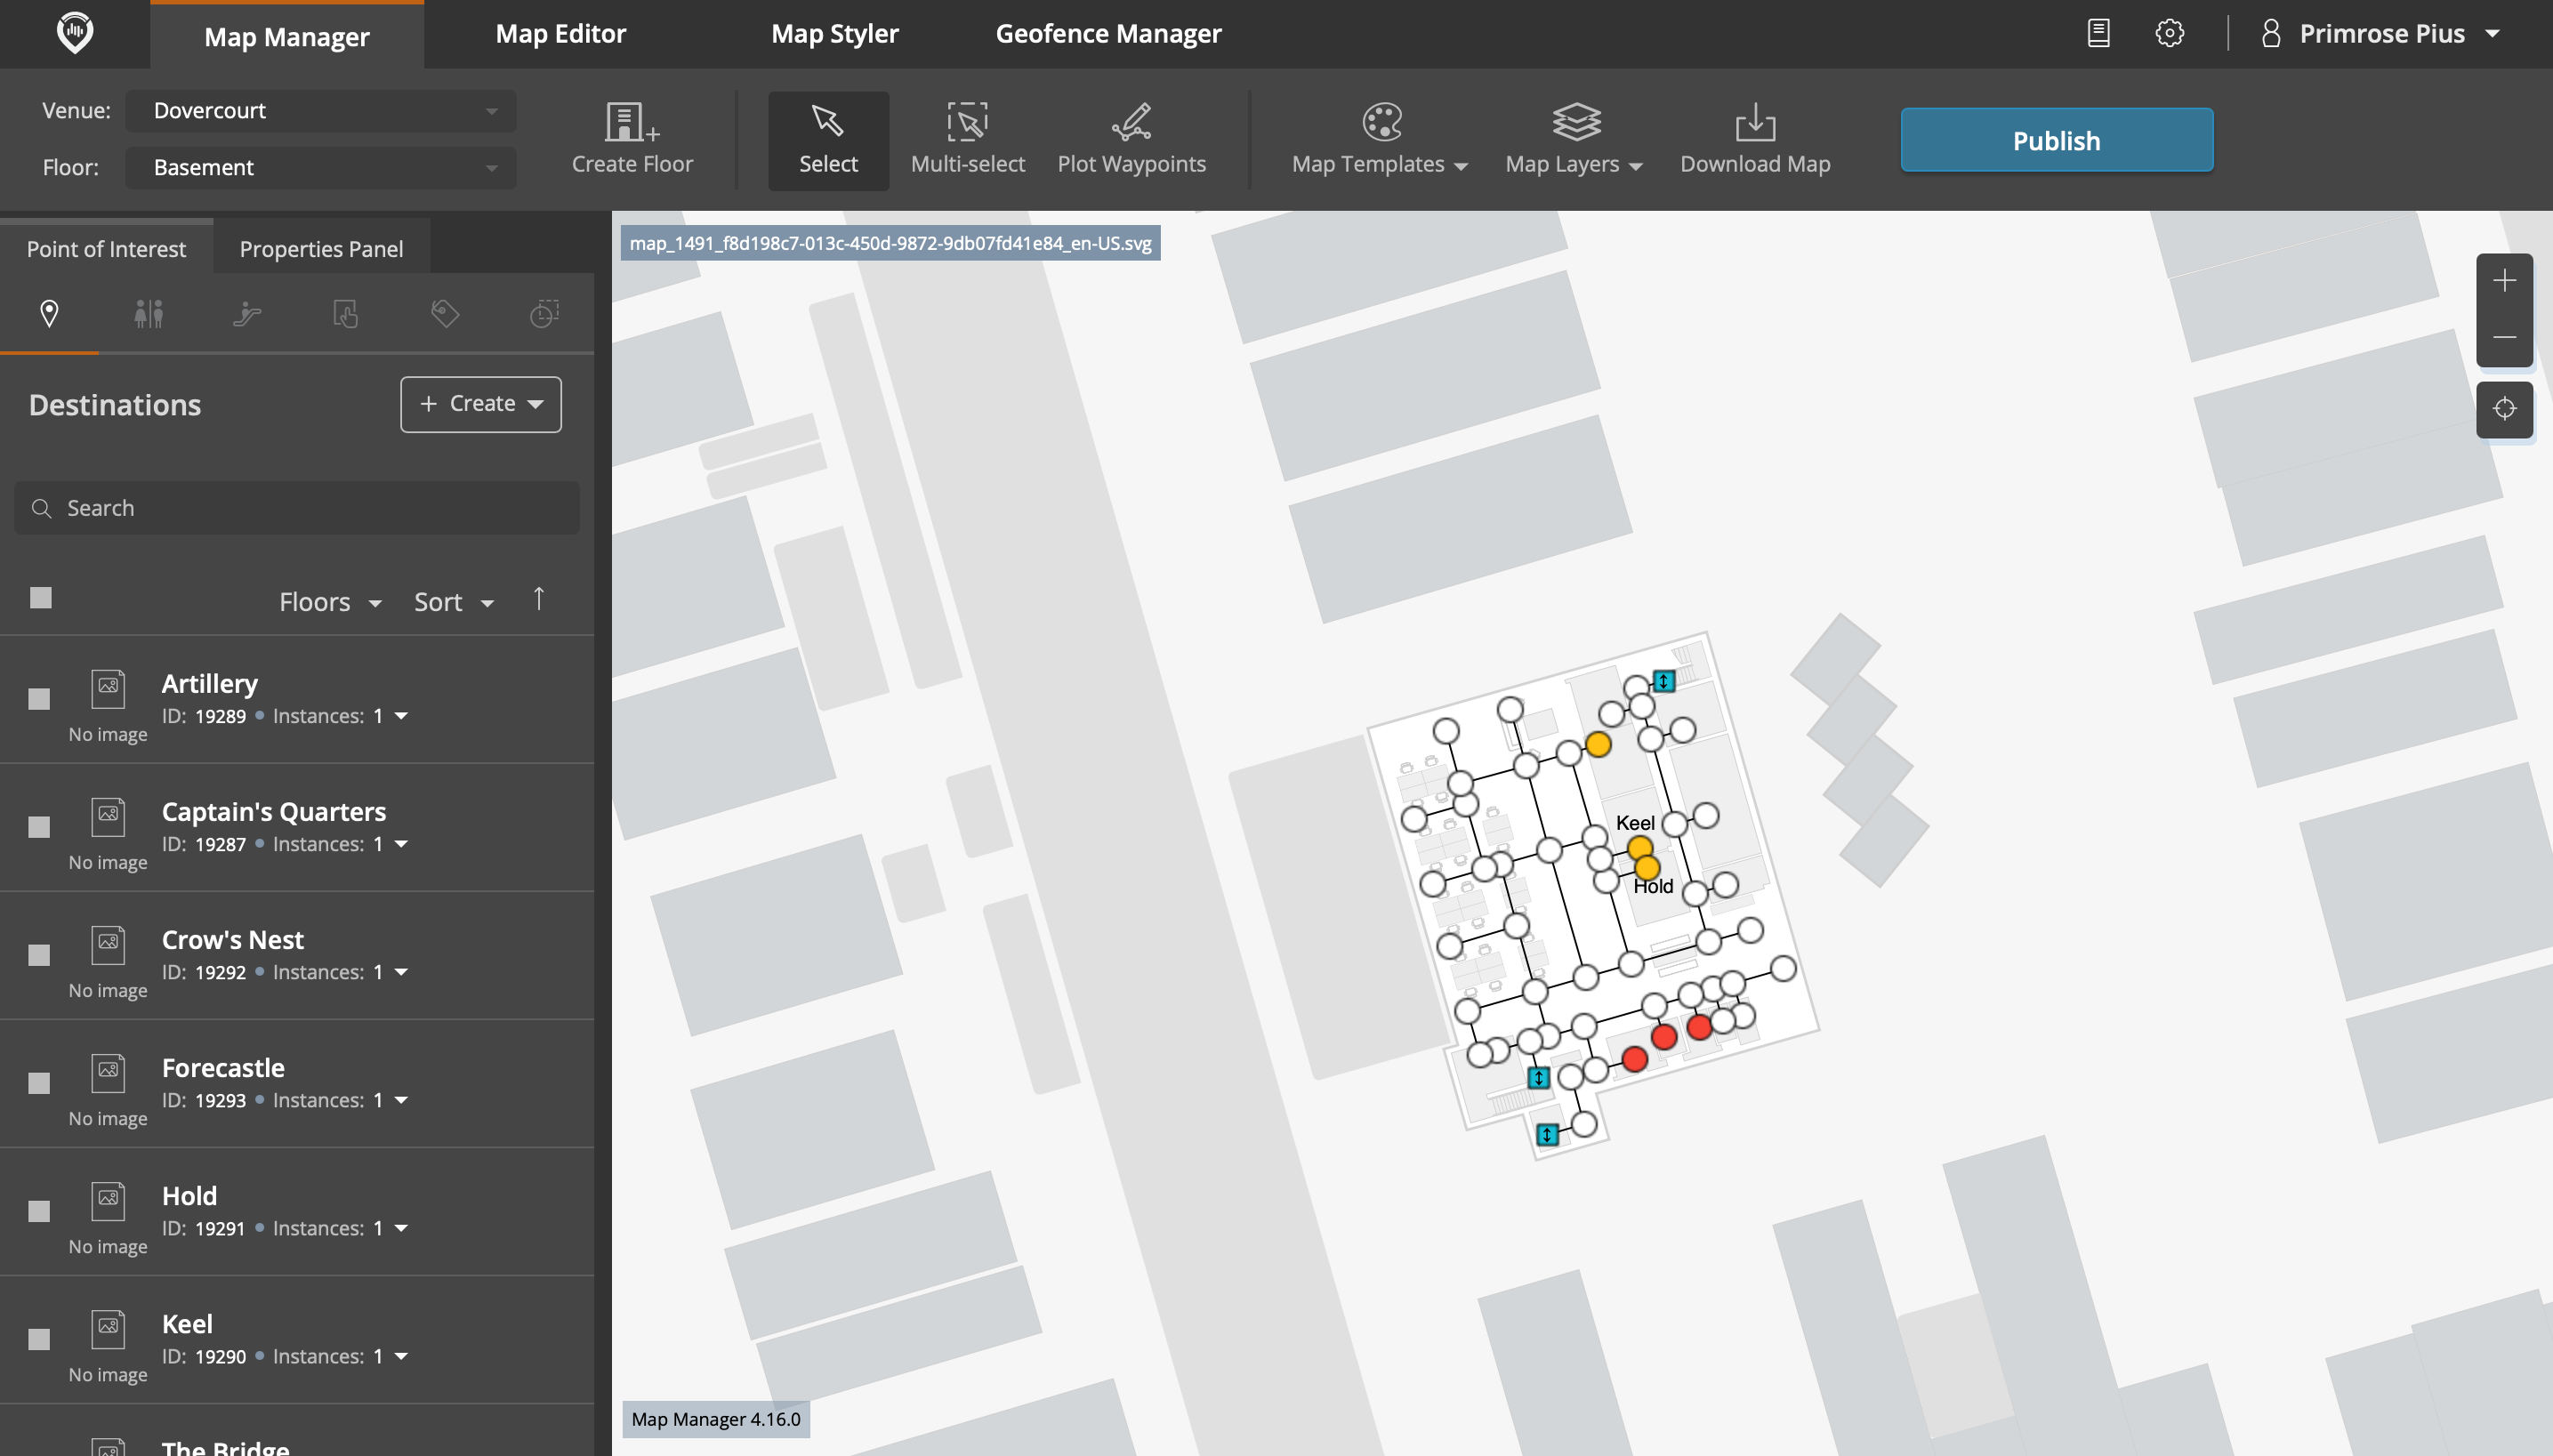Click the Download Map button
Viewport: 2553px width, 1456px height.
(x=1754, y=139)
